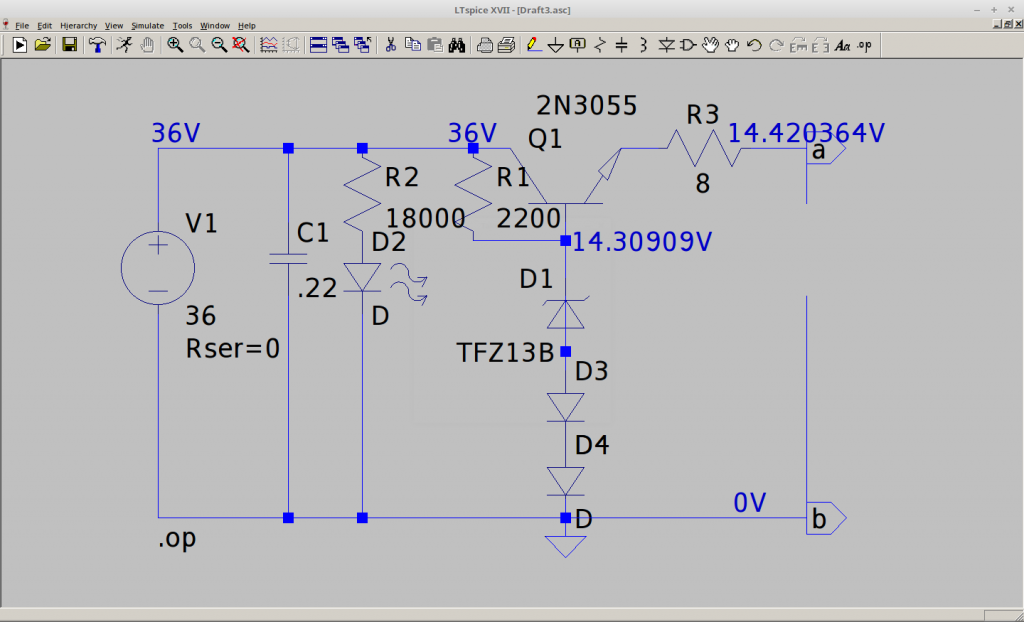Pick the Capacitor component tool
The width and height of the screenshot is (1024, 622).
tap(622, 44)
